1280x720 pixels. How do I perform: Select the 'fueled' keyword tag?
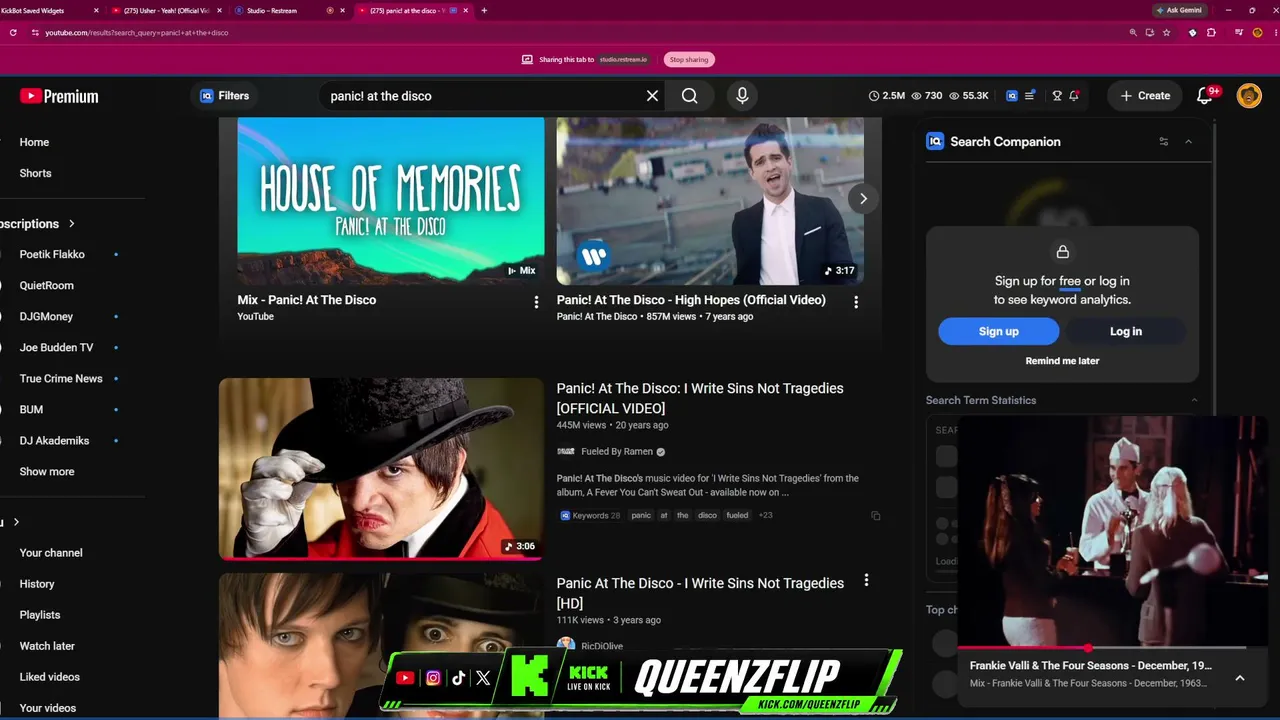[x=737, y=516]
